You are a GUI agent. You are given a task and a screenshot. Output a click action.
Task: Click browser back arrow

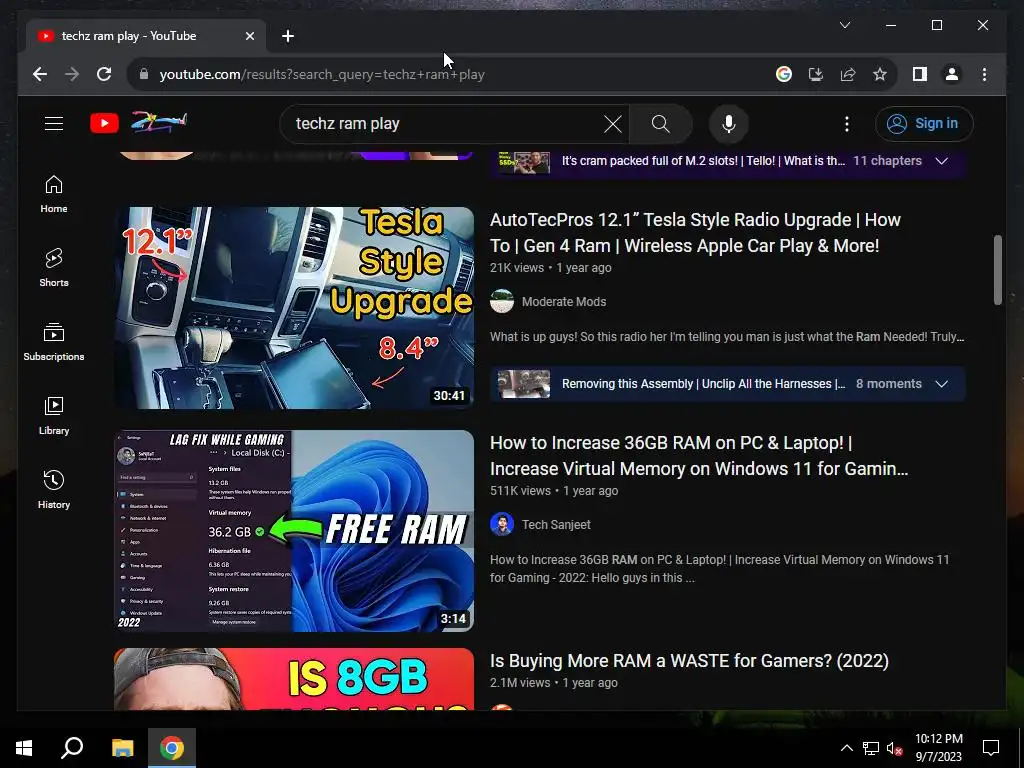point(40,74)
